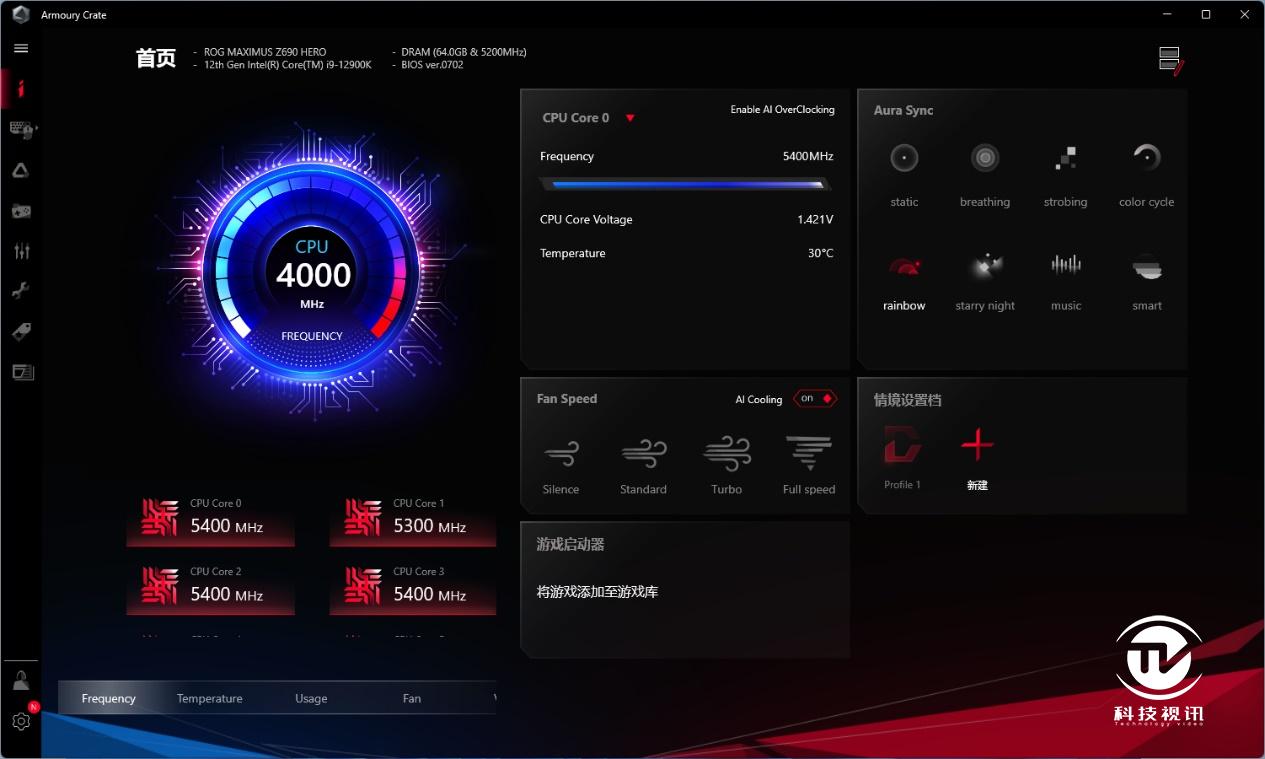The image size is (1265, 759).
Task: Open the Game Library gamepad icon in sidebar
Action: 21,211
